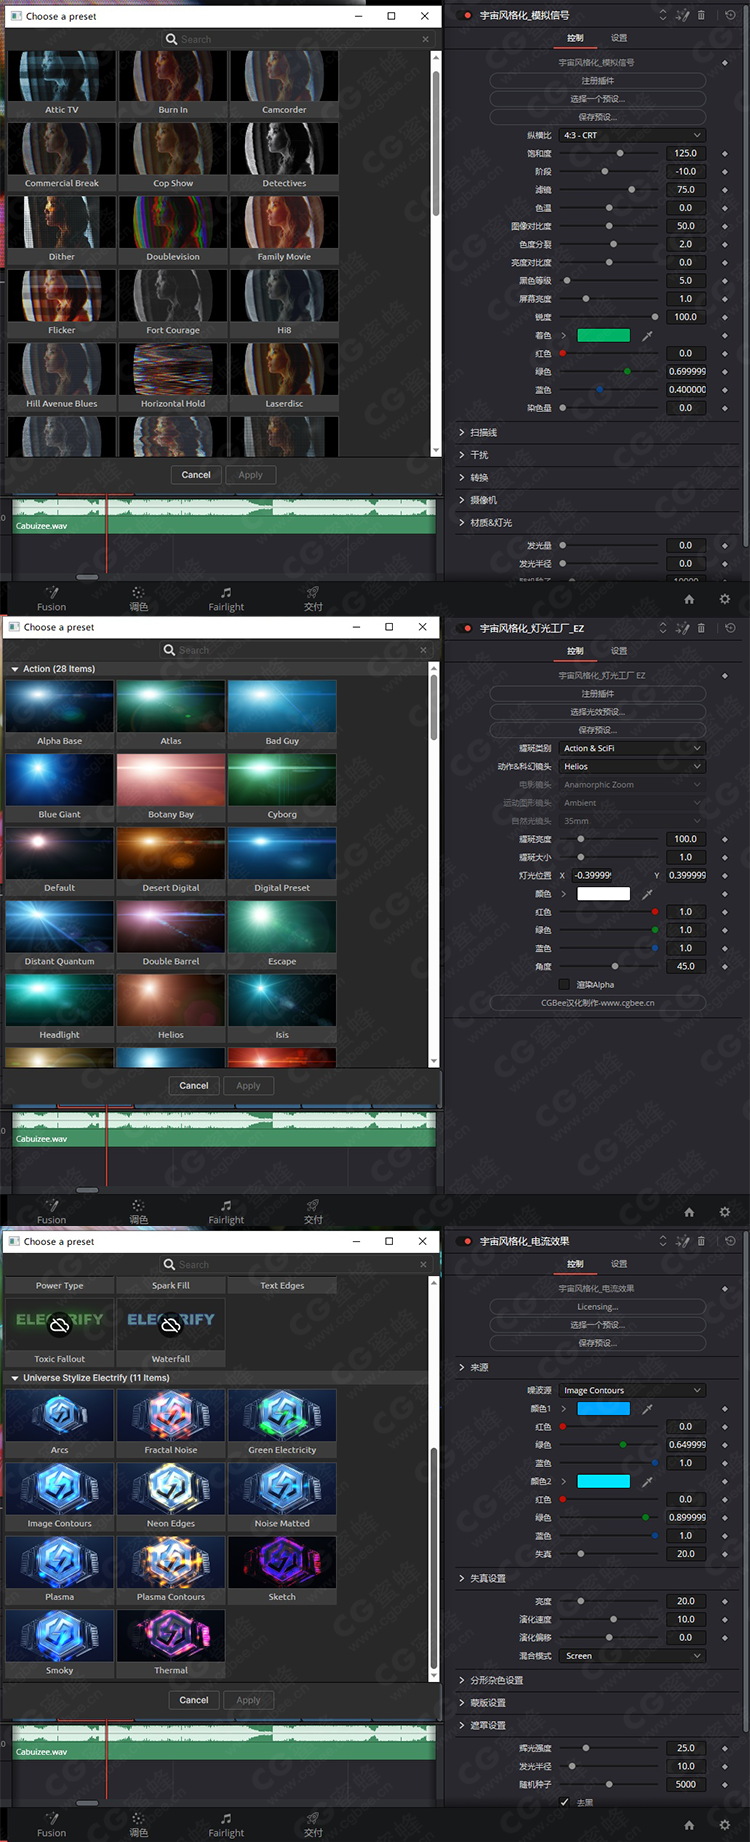Open the CGBee汉化制作-www.cgbee.cn link button
Viewport: 750px width, 1842px height.
point(597,1003)
